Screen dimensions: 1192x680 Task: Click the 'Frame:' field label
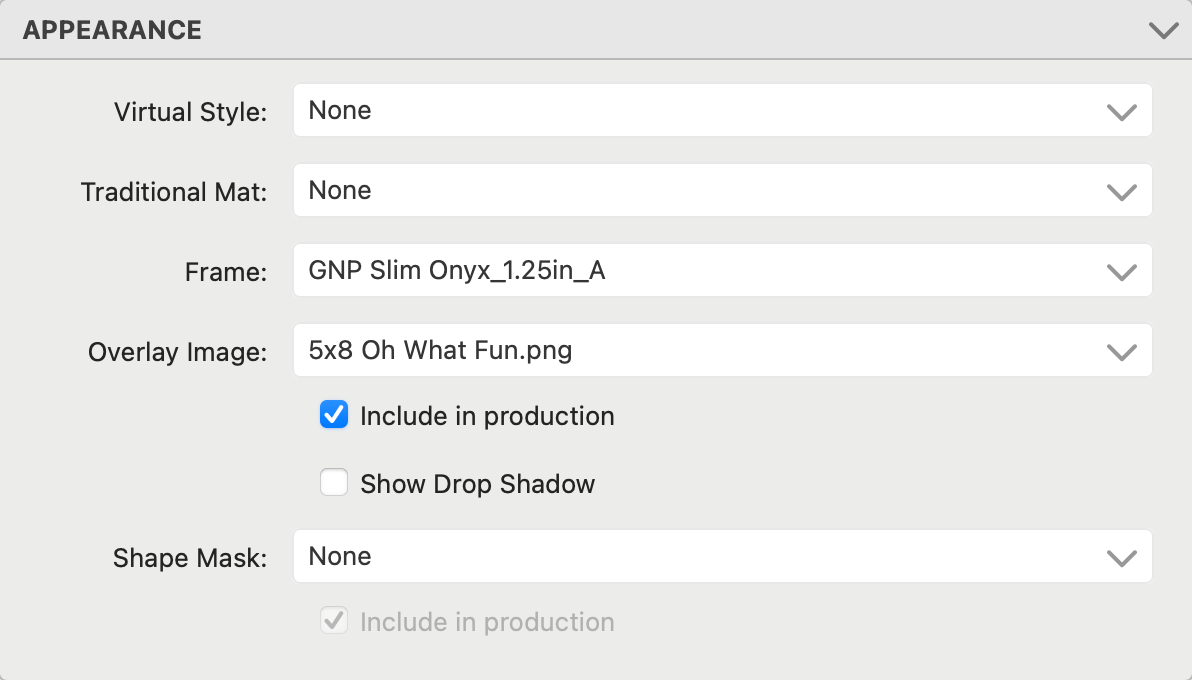tap(226, 272)
